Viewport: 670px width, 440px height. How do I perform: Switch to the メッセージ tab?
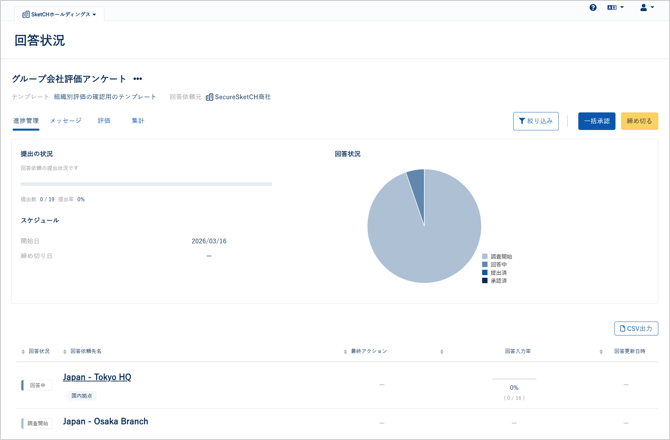[x=66, y=121]
